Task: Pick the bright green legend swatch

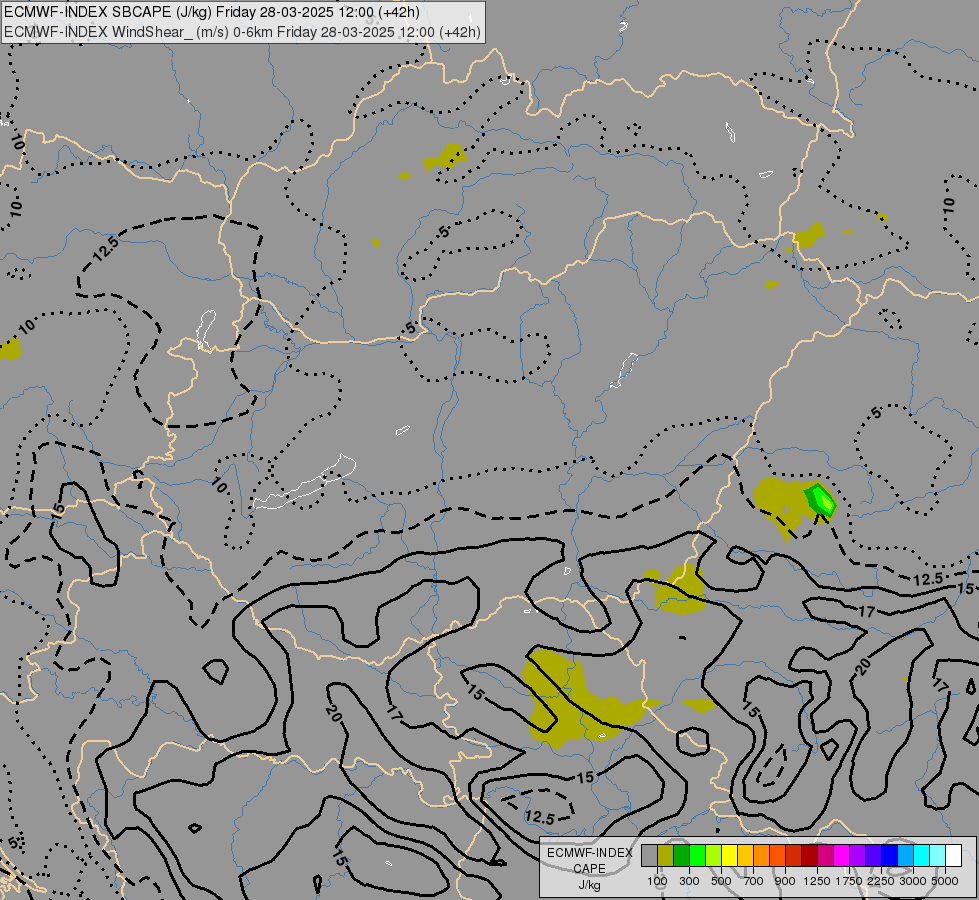Action: point(697,856)
